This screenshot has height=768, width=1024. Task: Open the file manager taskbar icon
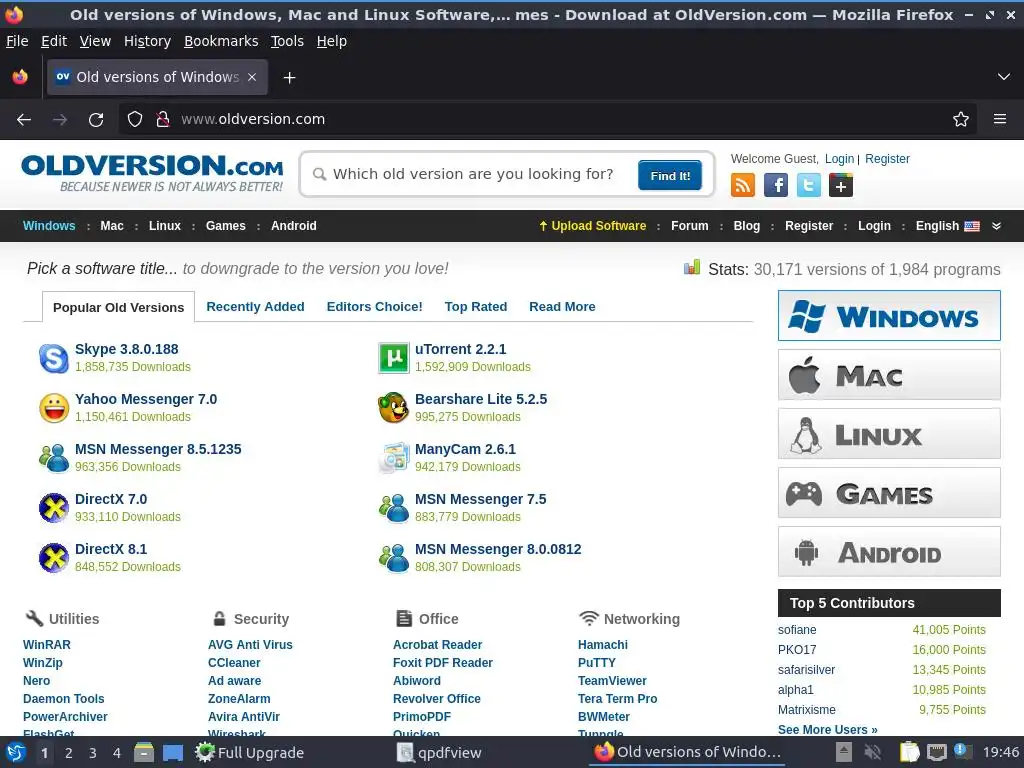pos(144,752)
